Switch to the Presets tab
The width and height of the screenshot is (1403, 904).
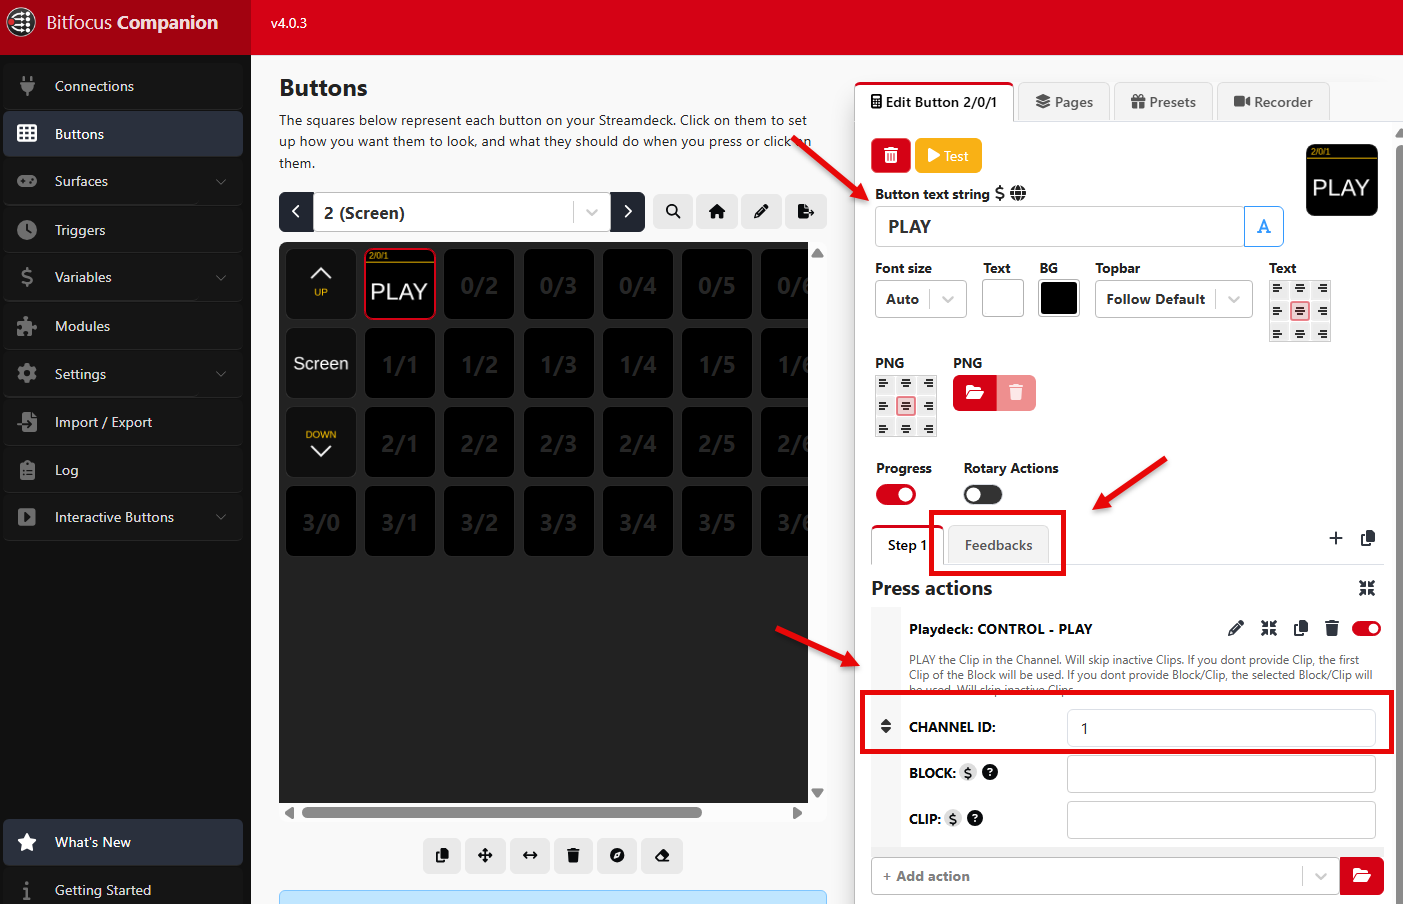click(x=1163, y=102)
